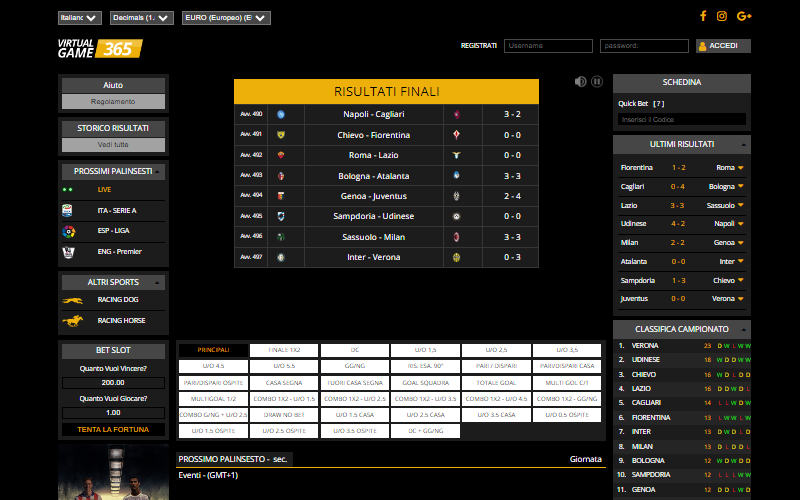Open the Instagram social icon

pos(721,16)
